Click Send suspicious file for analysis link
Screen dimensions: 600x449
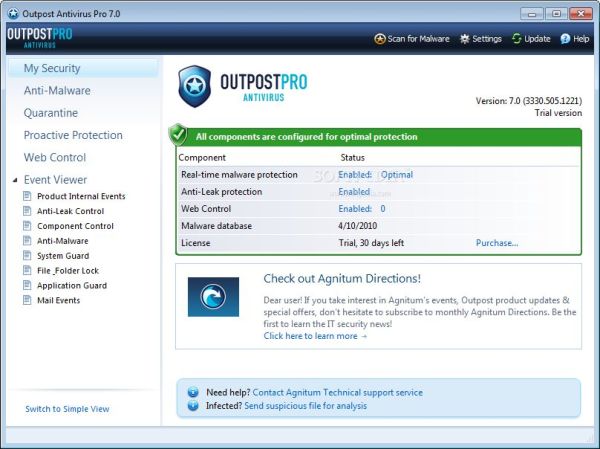coord(305,405)
